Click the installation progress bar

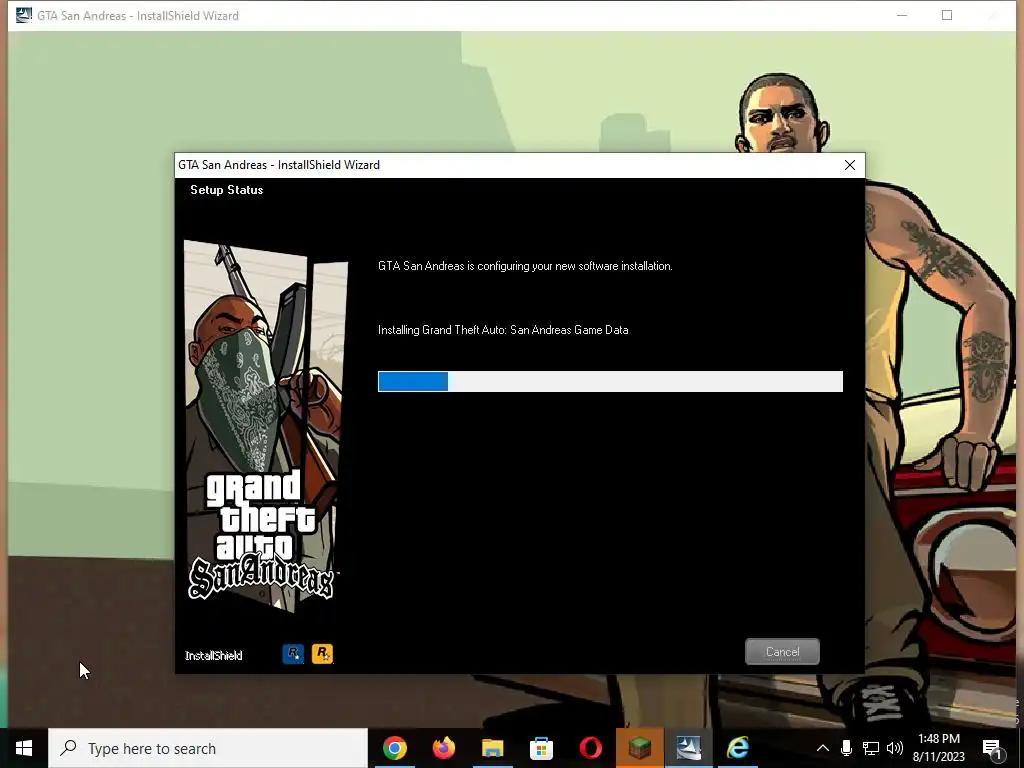click(x=610, y=381)
